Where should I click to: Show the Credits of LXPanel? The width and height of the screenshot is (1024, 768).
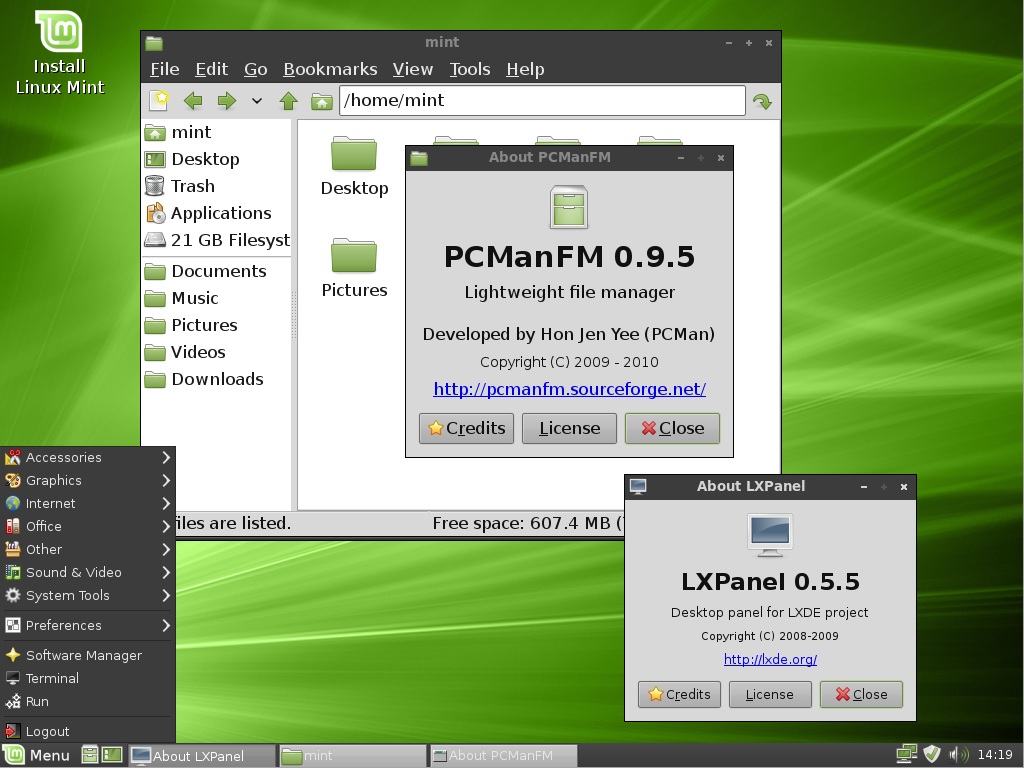pyautogui.click(x=679, y=694)
